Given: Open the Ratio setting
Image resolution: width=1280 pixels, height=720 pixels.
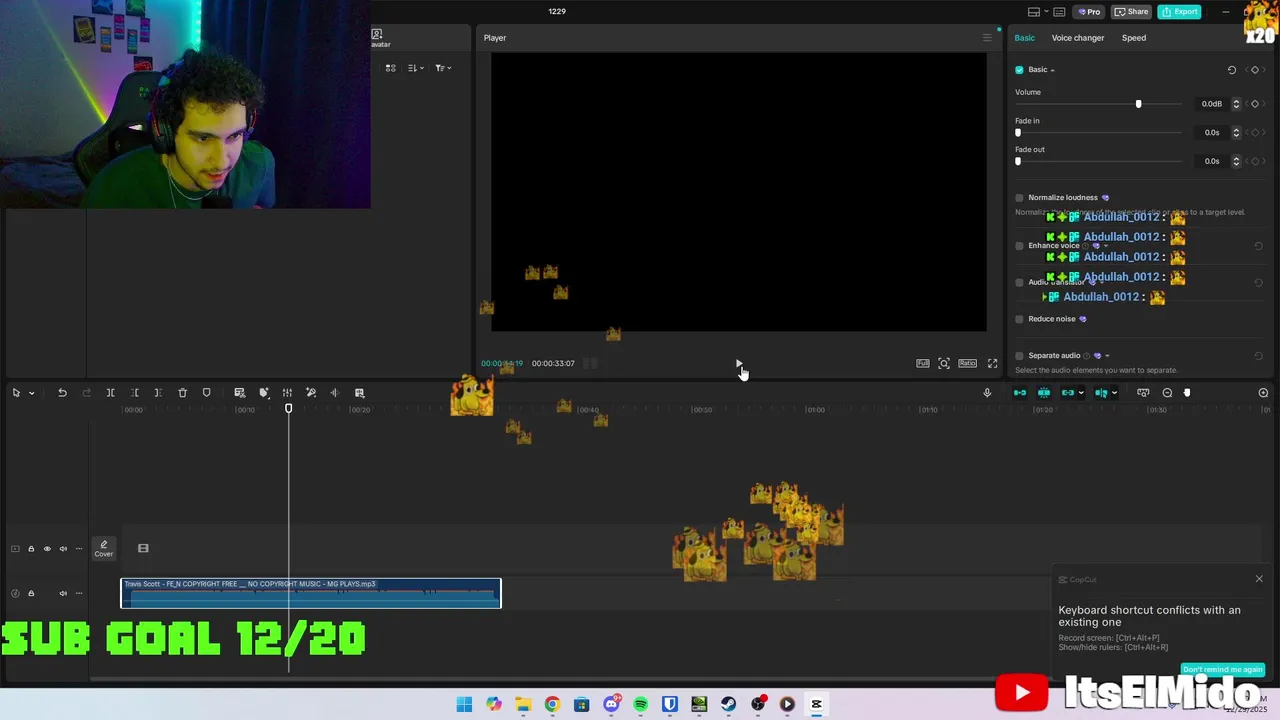Looking at the screenshot, I should point(967,363).
